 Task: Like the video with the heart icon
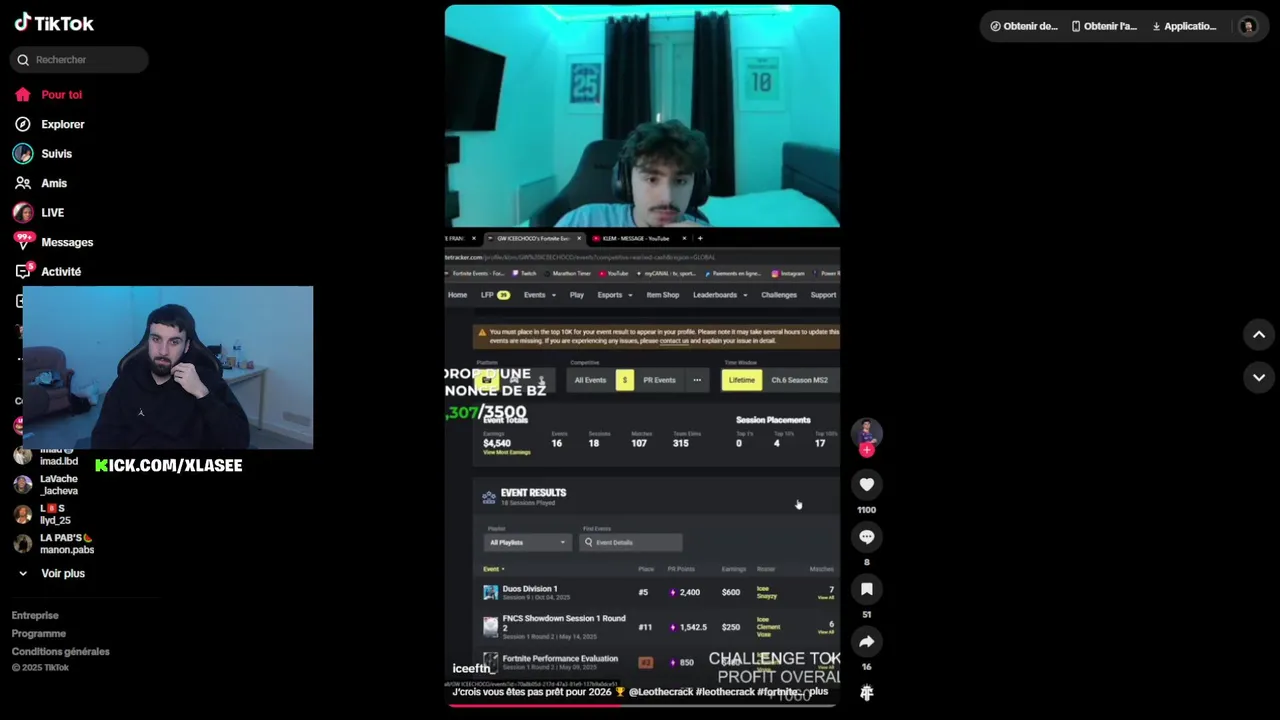click(867, 485)
